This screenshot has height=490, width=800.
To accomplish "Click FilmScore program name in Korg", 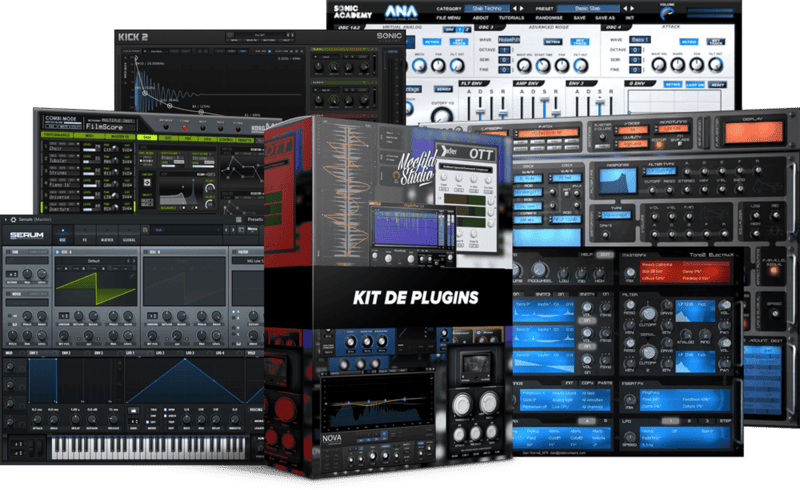I will pyautogui.click(x=104, y=127).
